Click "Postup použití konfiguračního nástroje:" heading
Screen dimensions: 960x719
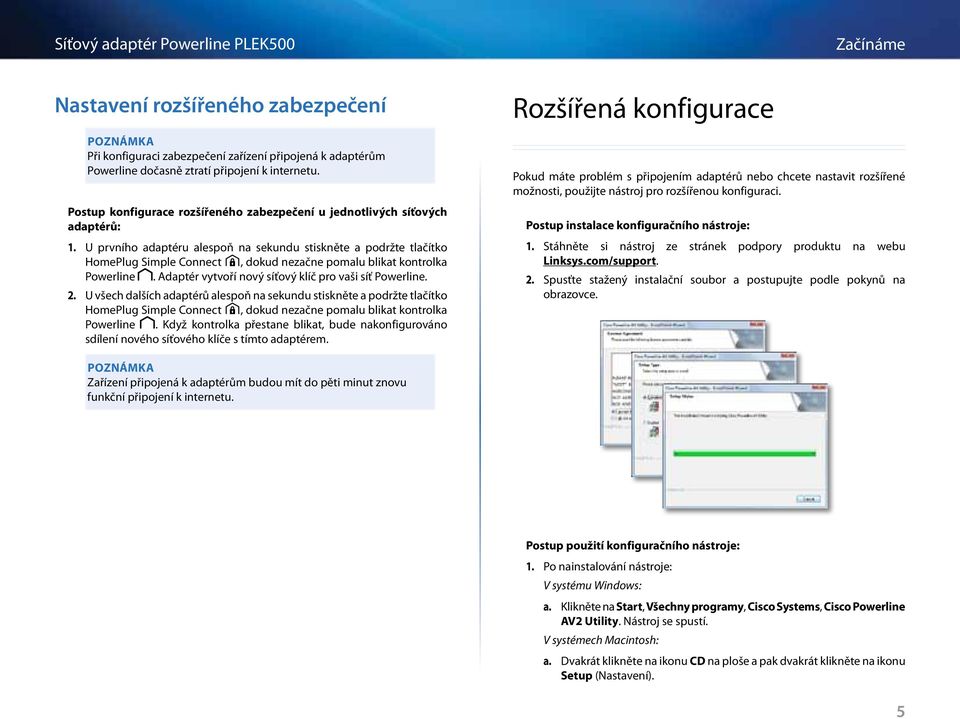(x=632, y=545)
